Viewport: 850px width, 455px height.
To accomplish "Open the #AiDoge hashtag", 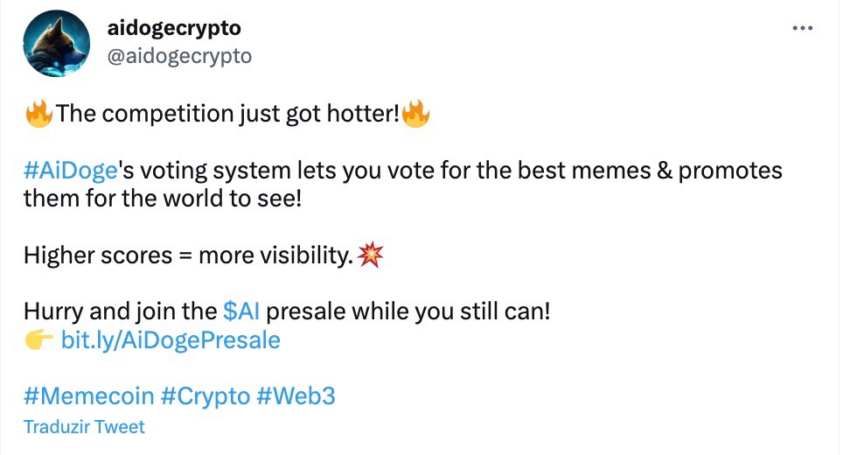I will (x=70, y=171).
